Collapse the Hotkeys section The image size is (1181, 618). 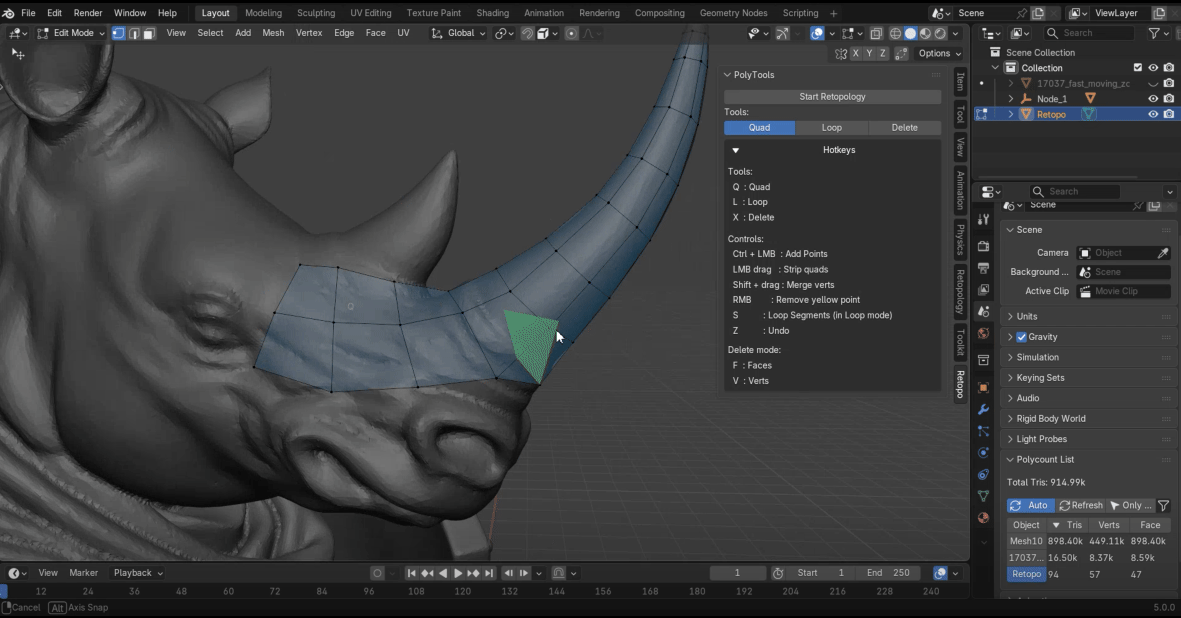coord(736,150)
